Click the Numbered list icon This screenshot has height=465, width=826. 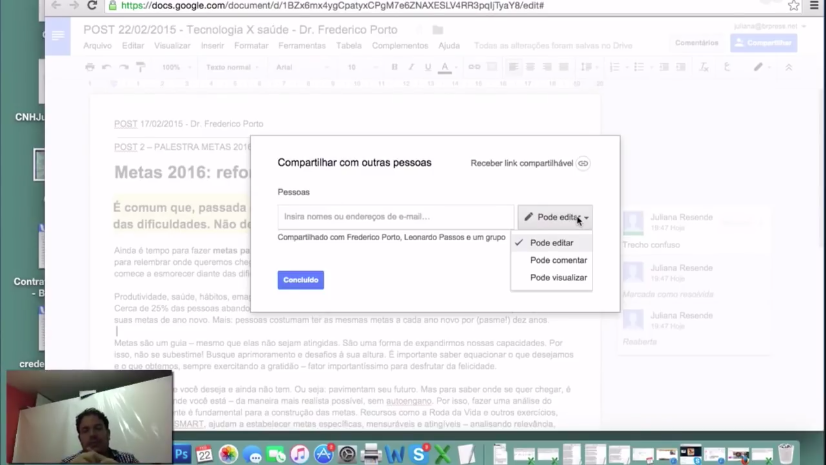(x=614, y=67)
